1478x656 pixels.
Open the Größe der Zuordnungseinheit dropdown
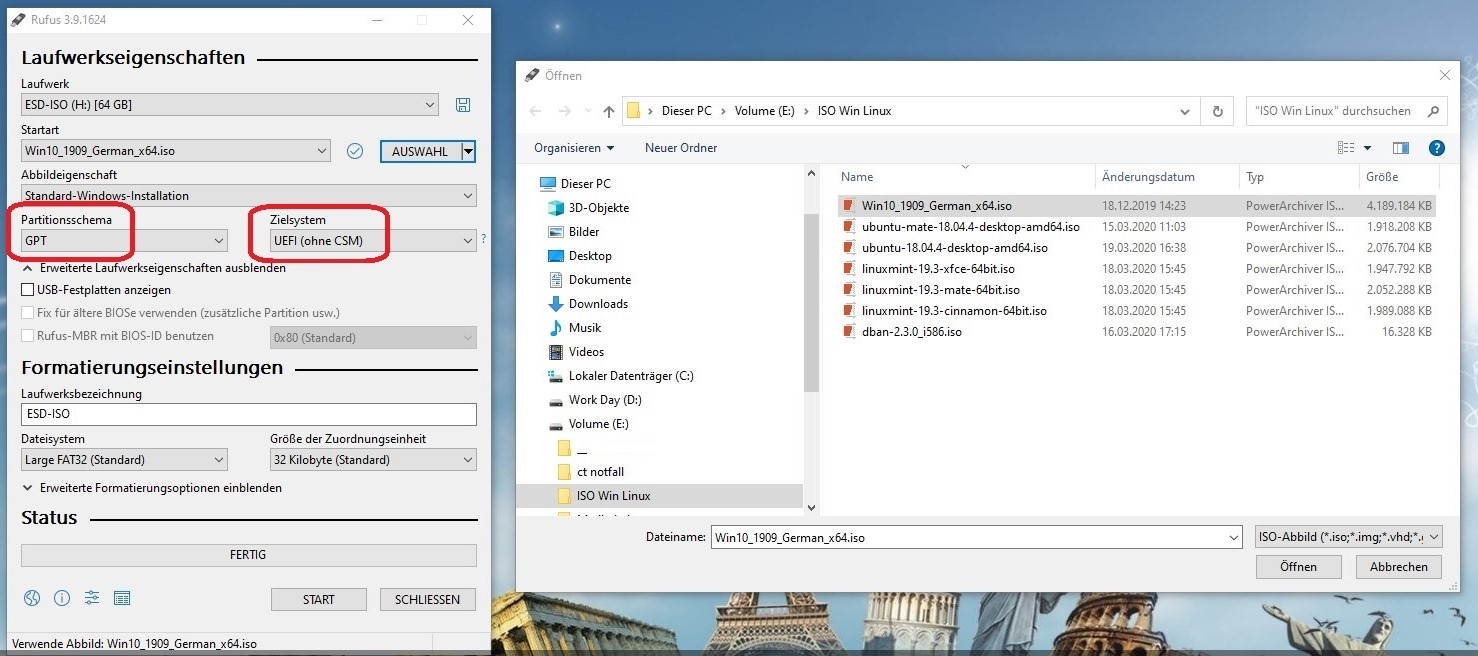coord(467,460)
